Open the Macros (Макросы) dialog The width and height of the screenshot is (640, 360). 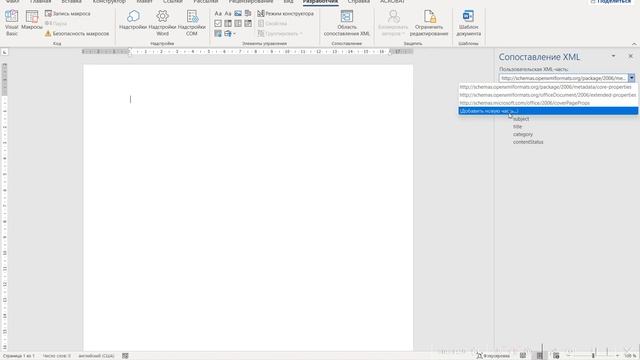point(32,20)
